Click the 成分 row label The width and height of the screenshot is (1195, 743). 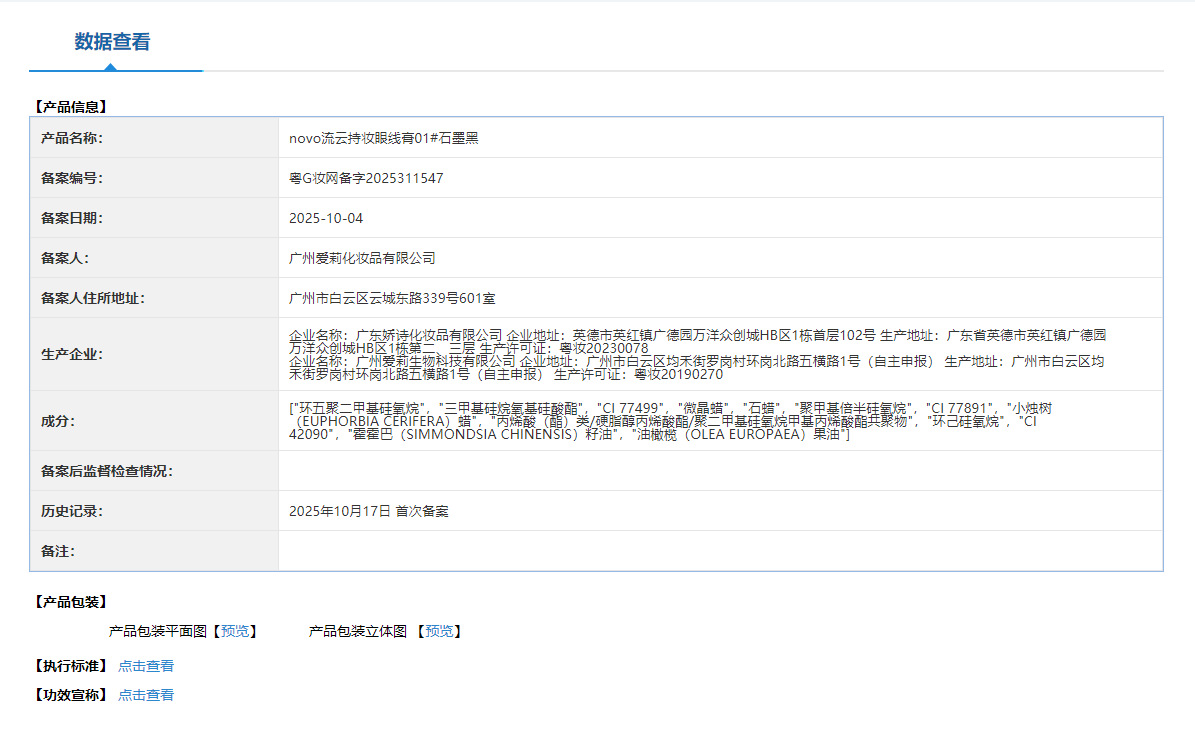58,421
